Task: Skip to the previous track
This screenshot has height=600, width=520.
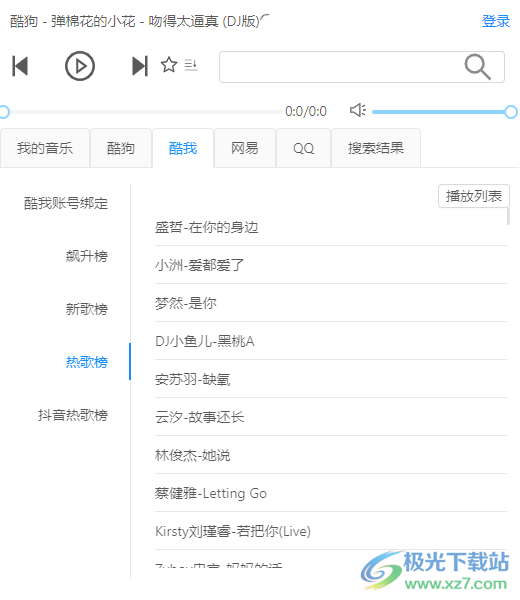Action: tap(20, 66)
